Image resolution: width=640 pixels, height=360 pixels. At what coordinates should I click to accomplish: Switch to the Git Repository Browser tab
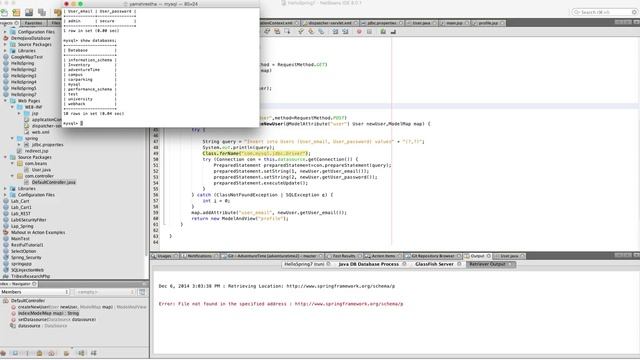click(x=433, y=256)
